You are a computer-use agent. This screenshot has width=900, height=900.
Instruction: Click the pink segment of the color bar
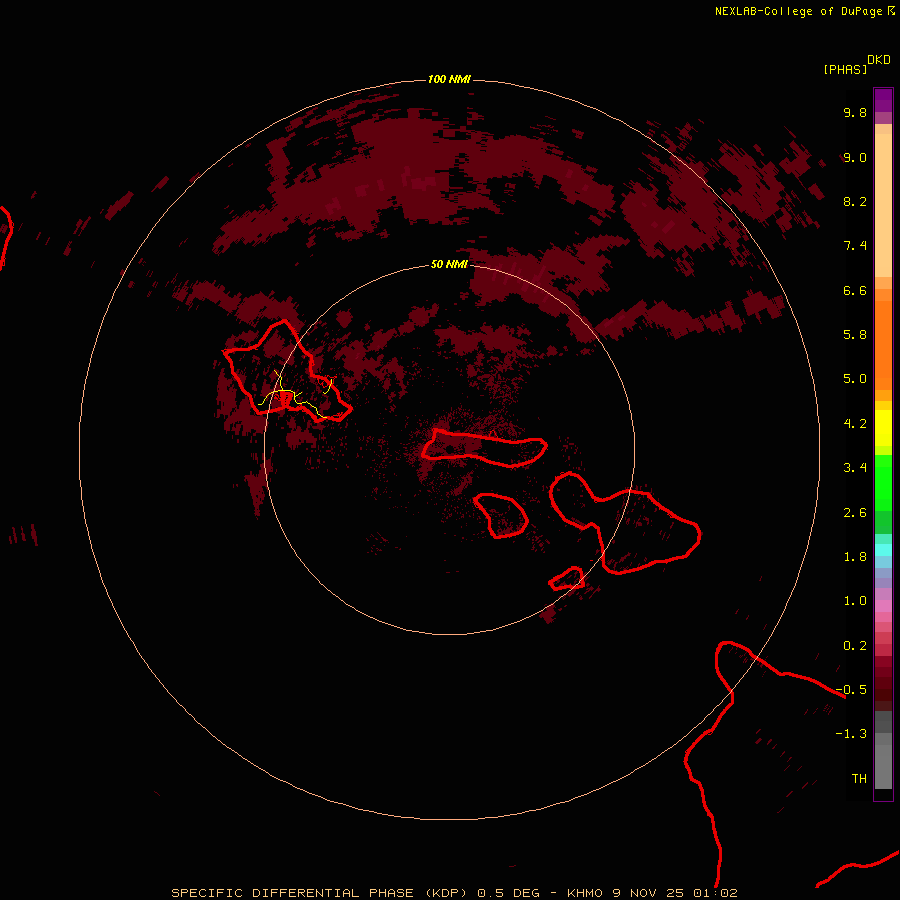coord(883,606)
